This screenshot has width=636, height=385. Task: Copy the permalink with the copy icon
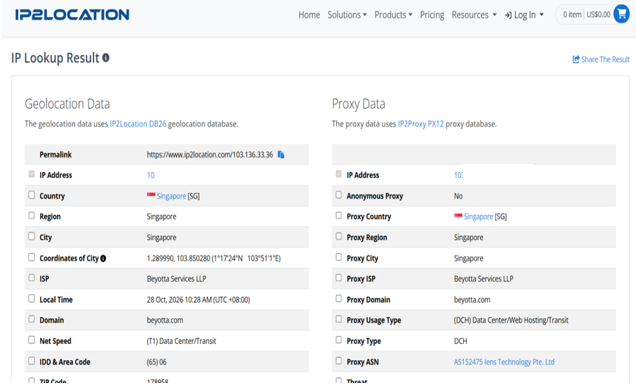[x=281, y=155]
